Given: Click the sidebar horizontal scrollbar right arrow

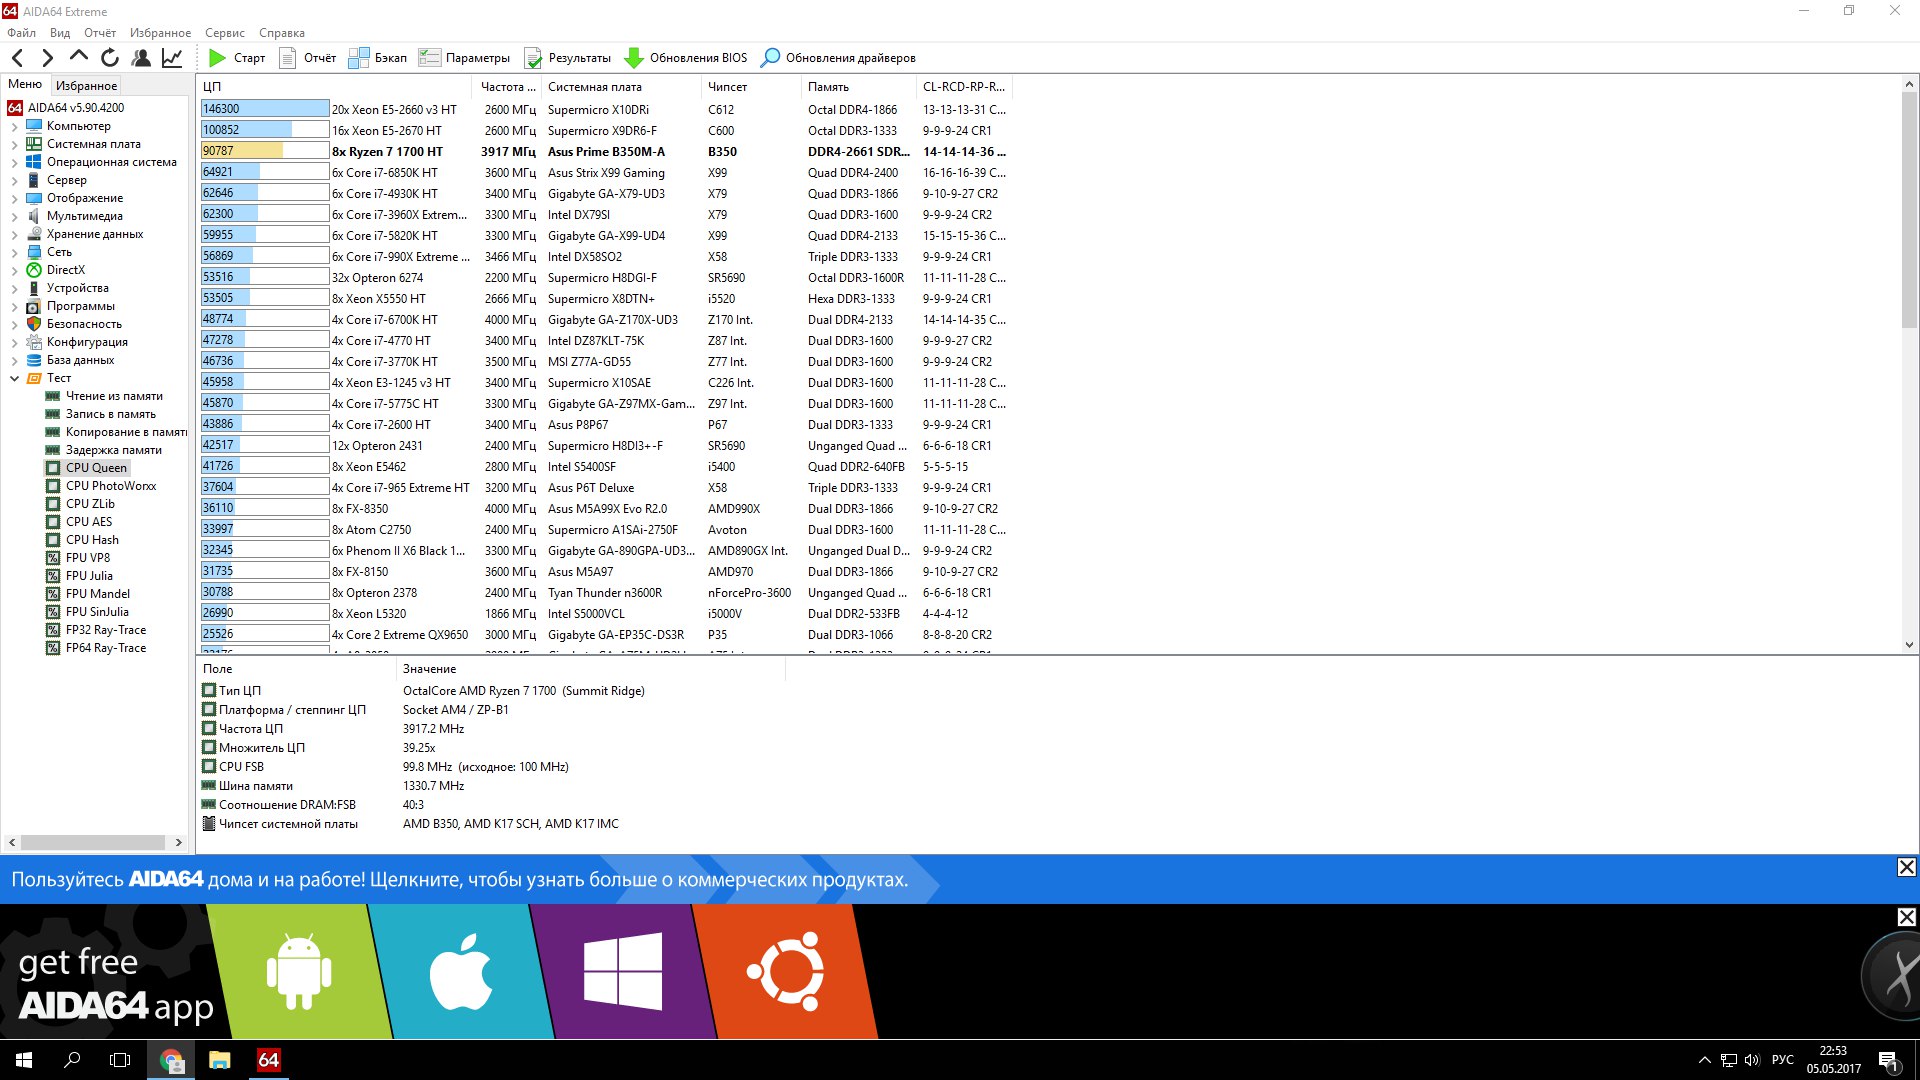Looking at the screenshot, I should tap(179, 843).
